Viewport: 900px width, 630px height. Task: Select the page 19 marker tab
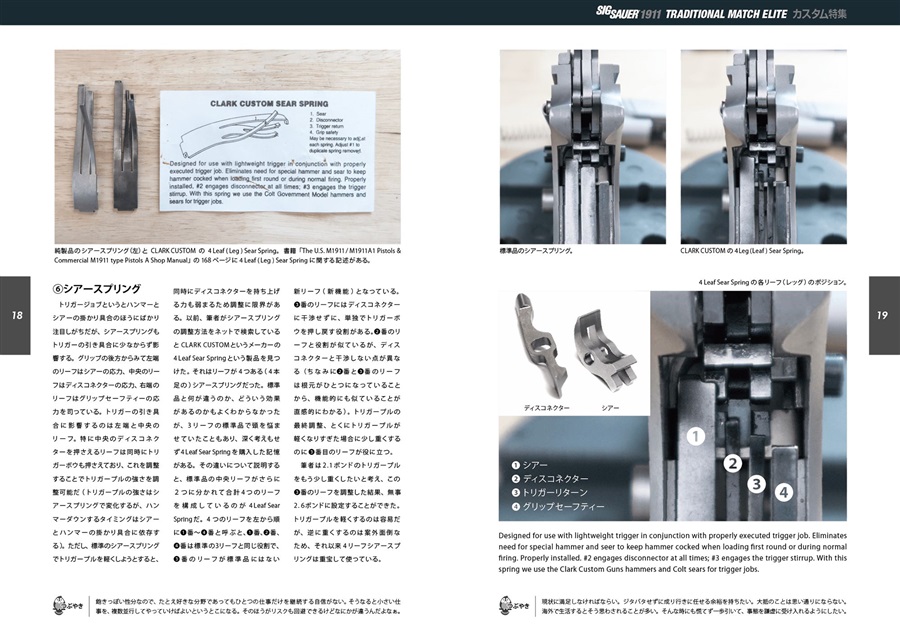(x=884, y=315)
